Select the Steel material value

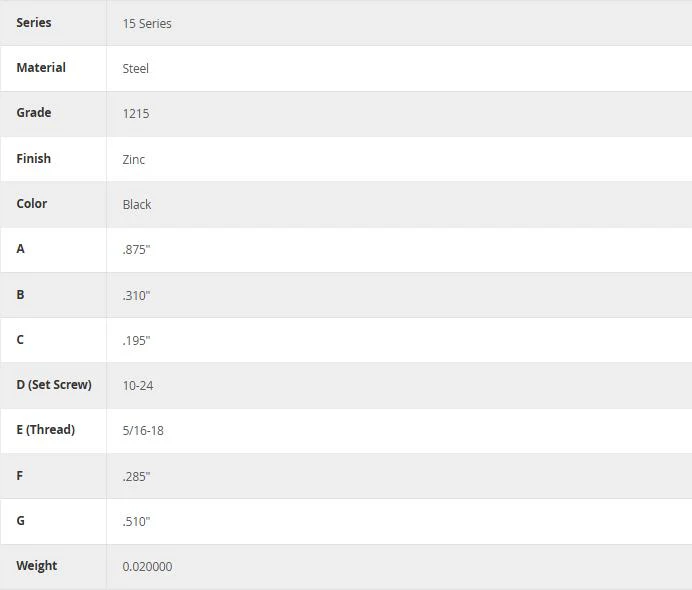click(135, 68)
